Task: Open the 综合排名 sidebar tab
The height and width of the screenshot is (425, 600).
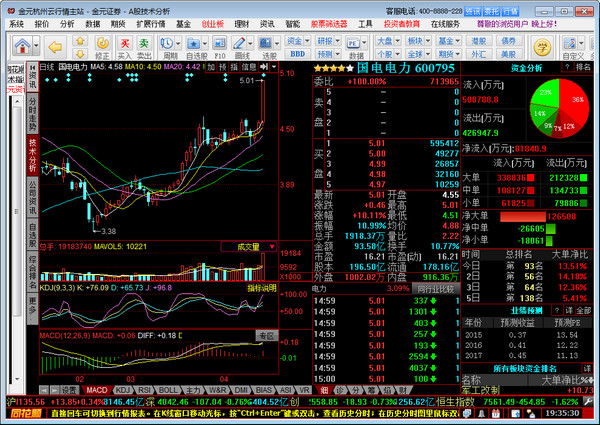Action: [x=33, y=272]
